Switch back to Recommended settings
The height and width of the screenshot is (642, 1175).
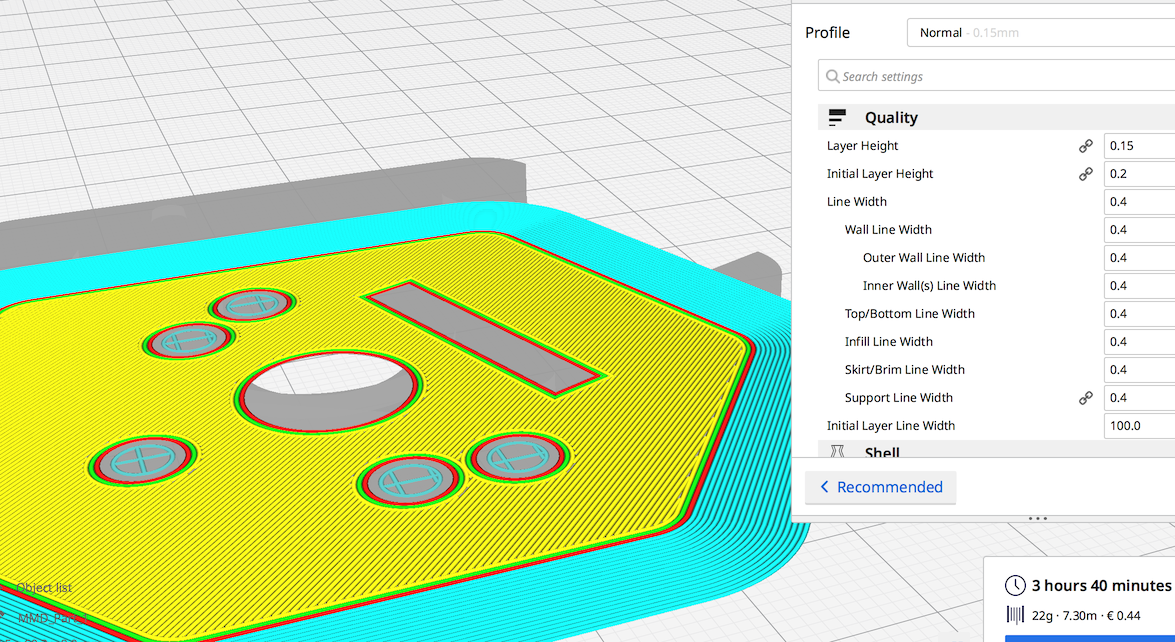click(x=881, y=487)
